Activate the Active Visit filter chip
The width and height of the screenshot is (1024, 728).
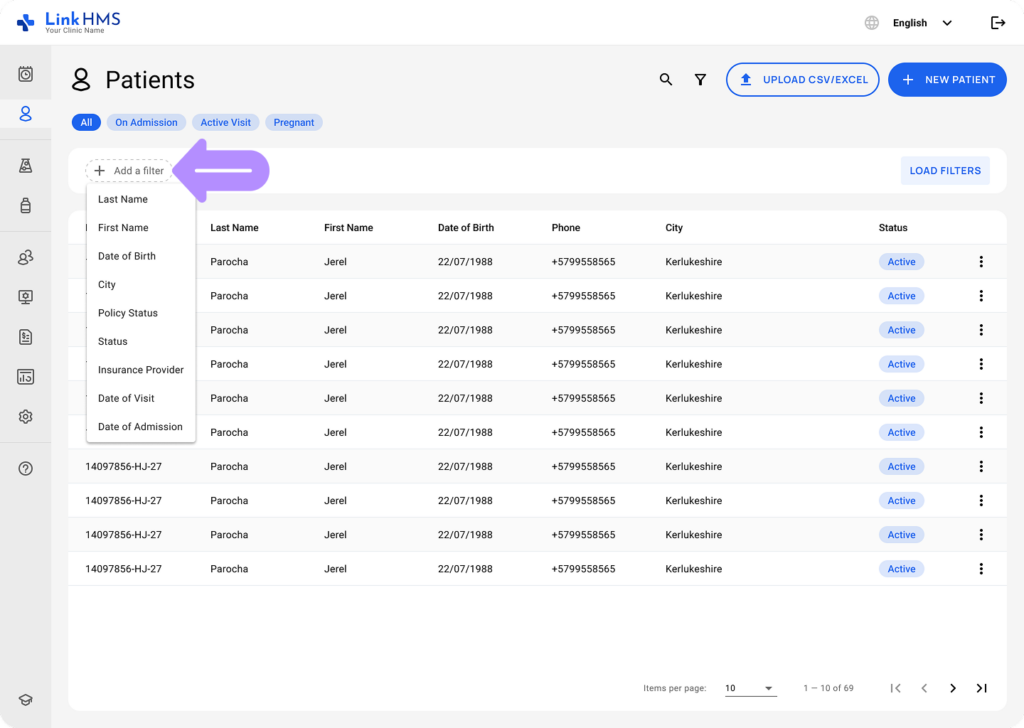[x=225, y=122]
